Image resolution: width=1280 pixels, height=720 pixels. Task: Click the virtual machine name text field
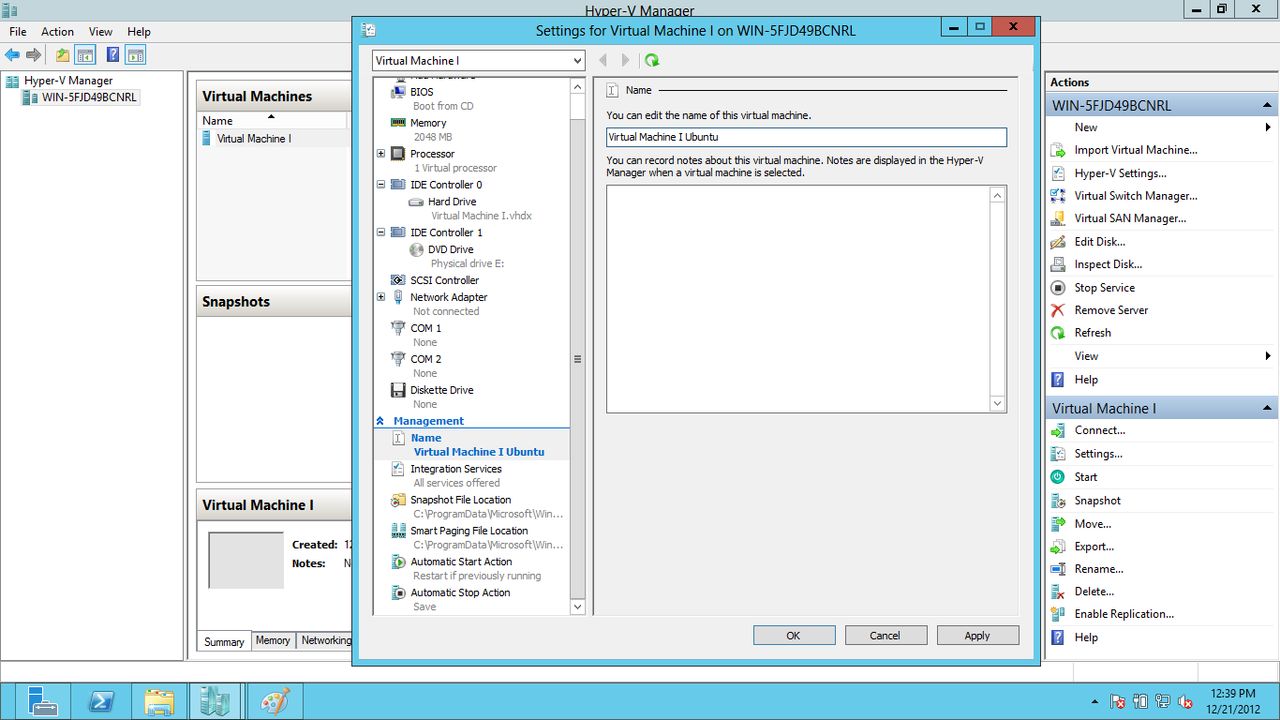pyautogui.click(x=806, y=137)
